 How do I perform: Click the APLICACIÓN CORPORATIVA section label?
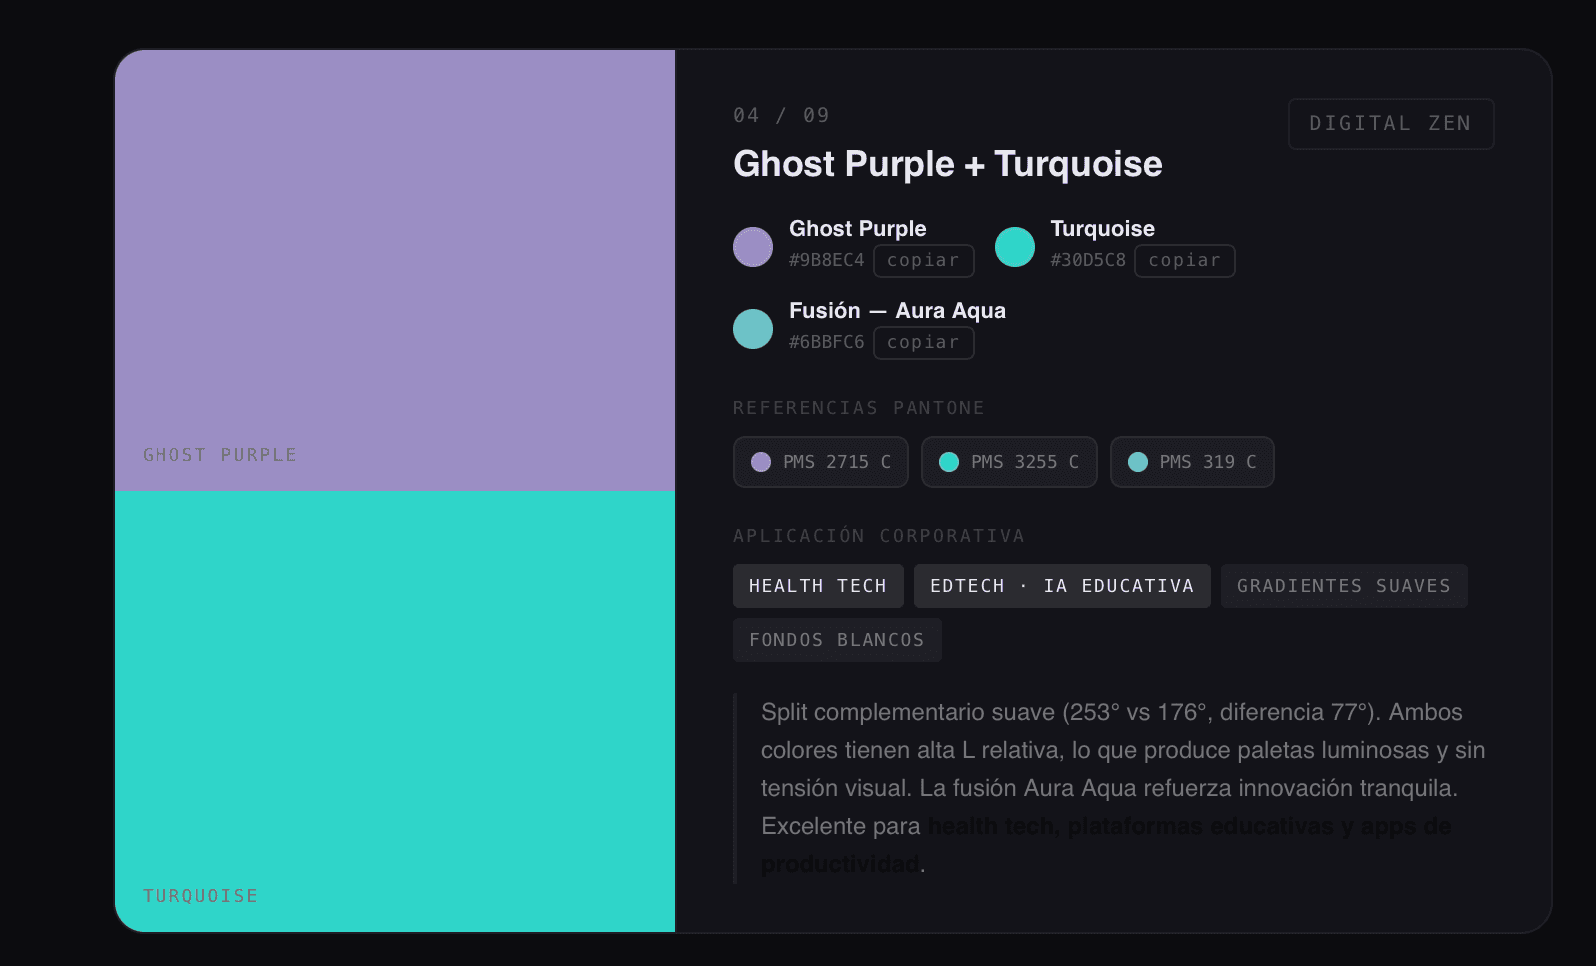tap(879, 536)
